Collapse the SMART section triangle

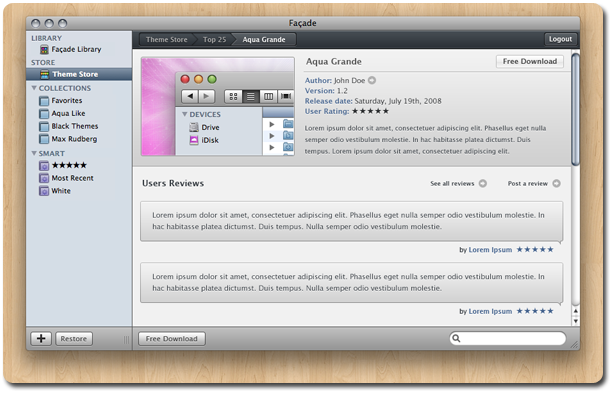point(34,153)
